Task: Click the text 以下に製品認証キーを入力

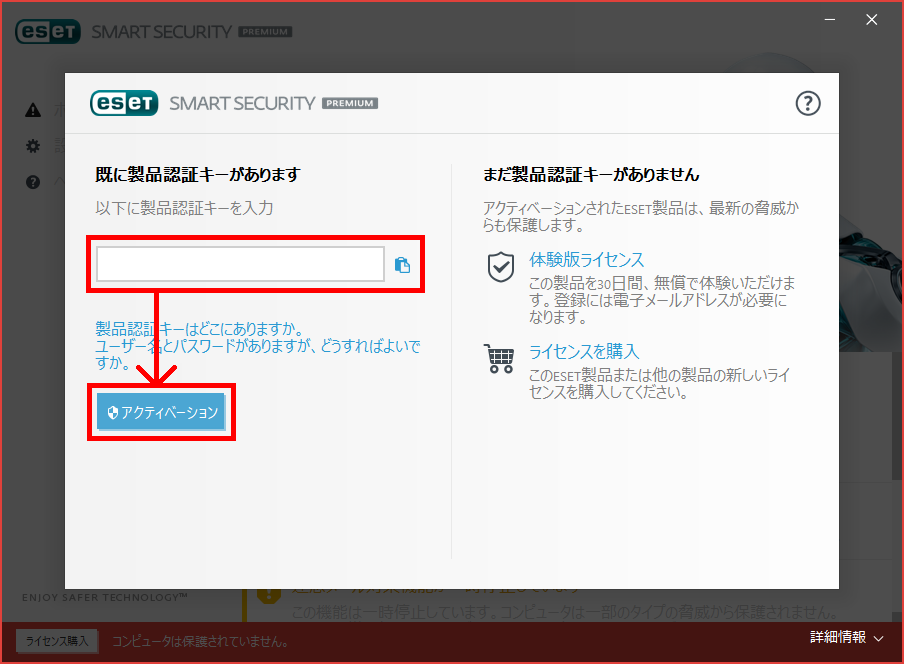Action: coord(184,208)
